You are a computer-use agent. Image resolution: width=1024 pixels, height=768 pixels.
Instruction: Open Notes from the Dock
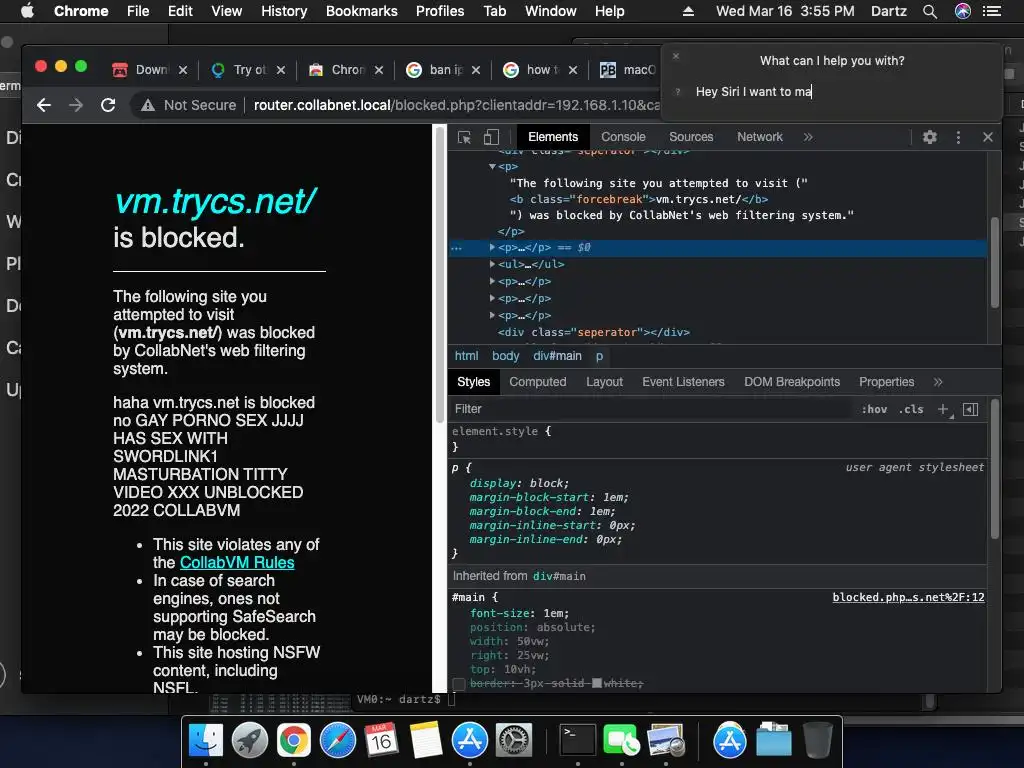pos(426,741)
